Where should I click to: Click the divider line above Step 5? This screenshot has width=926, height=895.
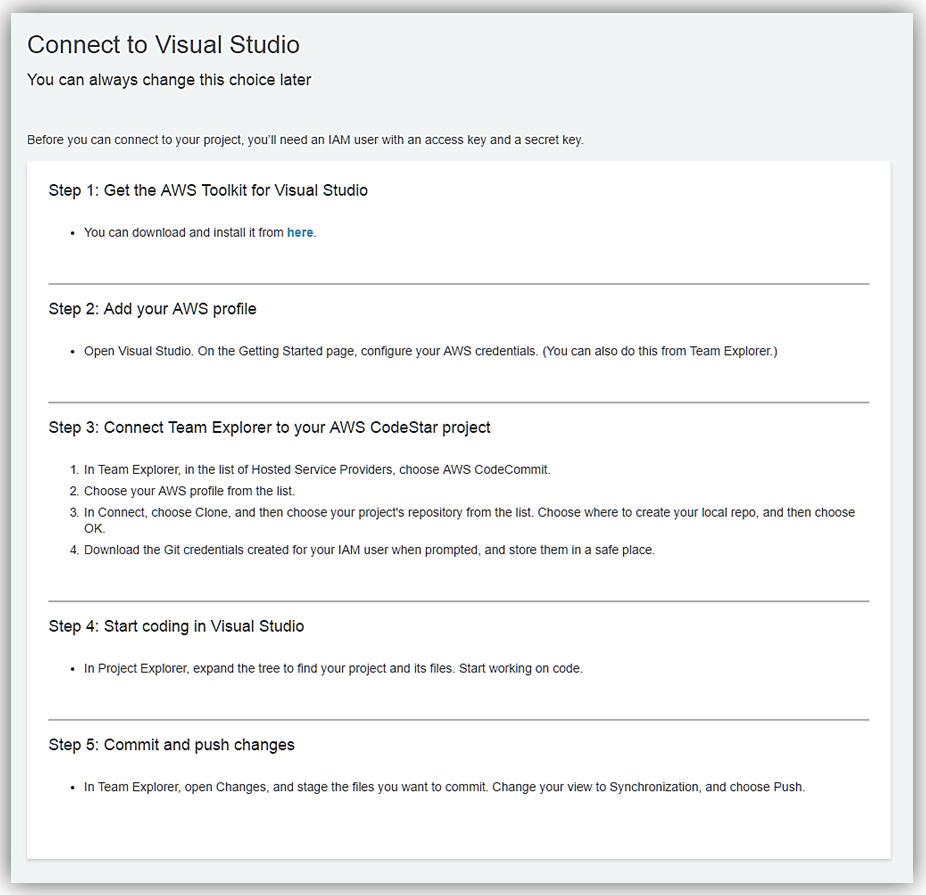pos(458,720)
